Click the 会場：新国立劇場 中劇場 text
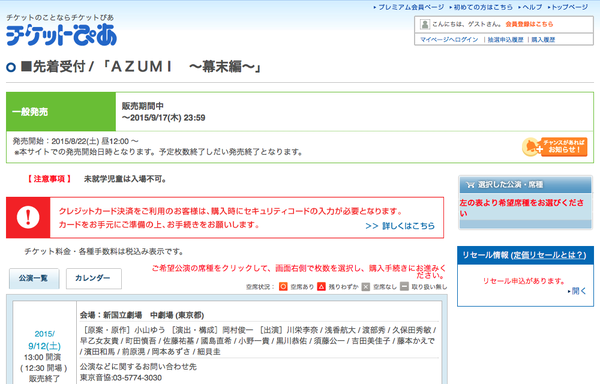600x384 pixels. 142,315
